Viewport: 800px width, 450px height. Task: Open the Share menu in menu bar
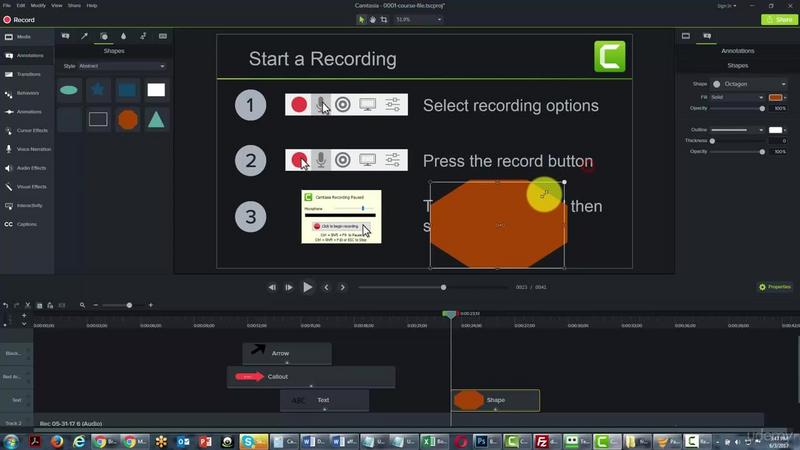[x=74, y=6]
